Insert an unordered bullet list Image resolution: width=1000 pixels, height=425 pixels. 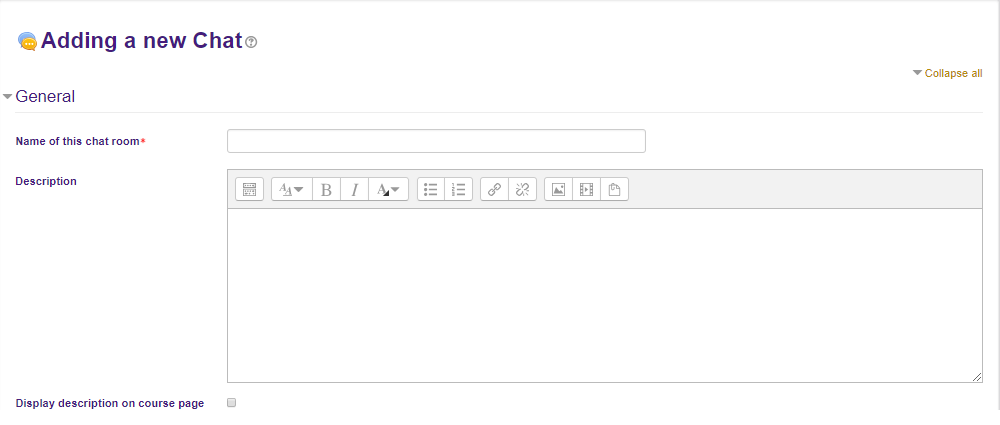point(431,189)
